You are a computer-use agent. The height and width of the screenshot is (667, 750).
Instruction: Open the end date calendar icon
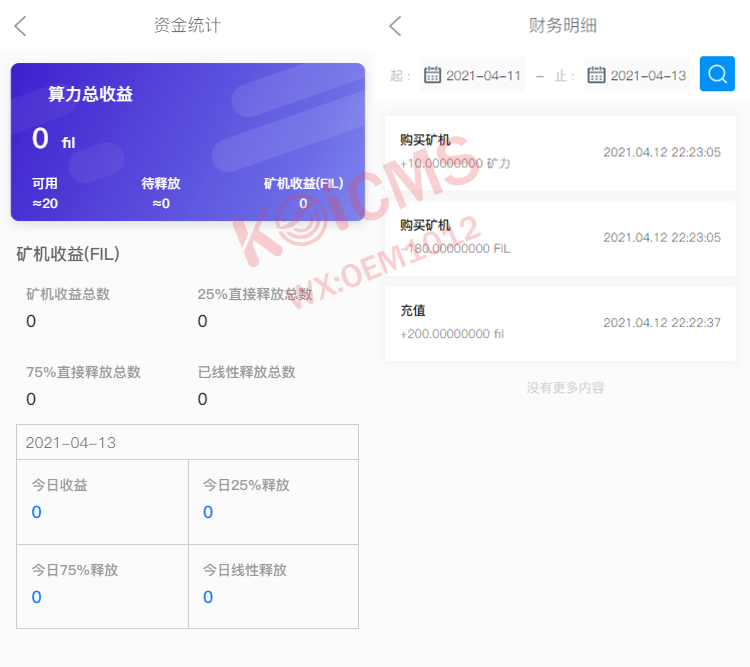596,75
